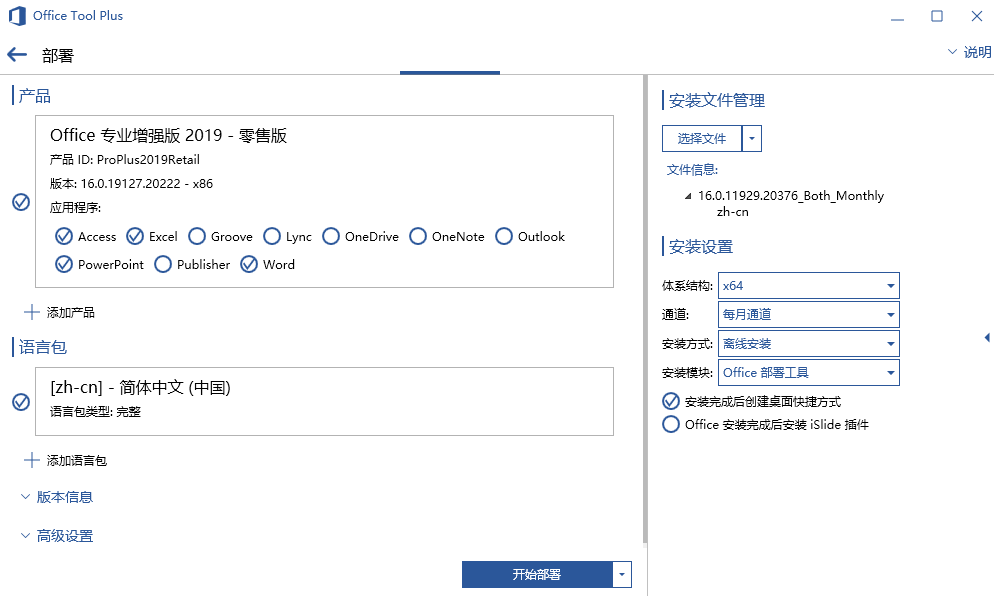Open the arrow menu beside 选择文件
Image resolution: width=994 pixels, height=596 pixels.
pyautogui.click(x=752, y=138)
